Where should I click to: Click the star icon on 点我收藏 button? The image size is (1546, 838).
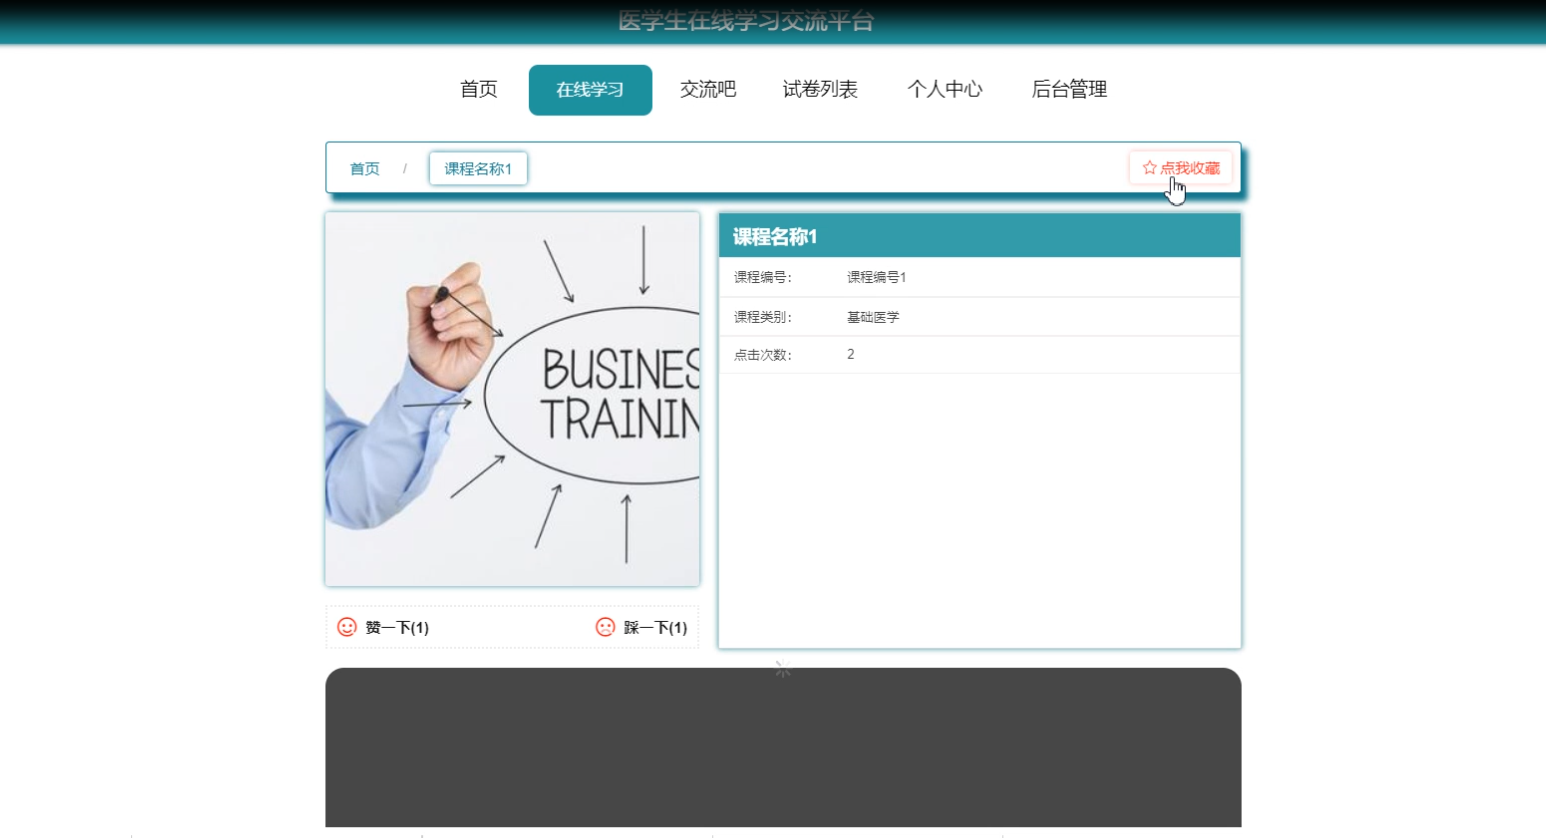tap(1148, 167)
